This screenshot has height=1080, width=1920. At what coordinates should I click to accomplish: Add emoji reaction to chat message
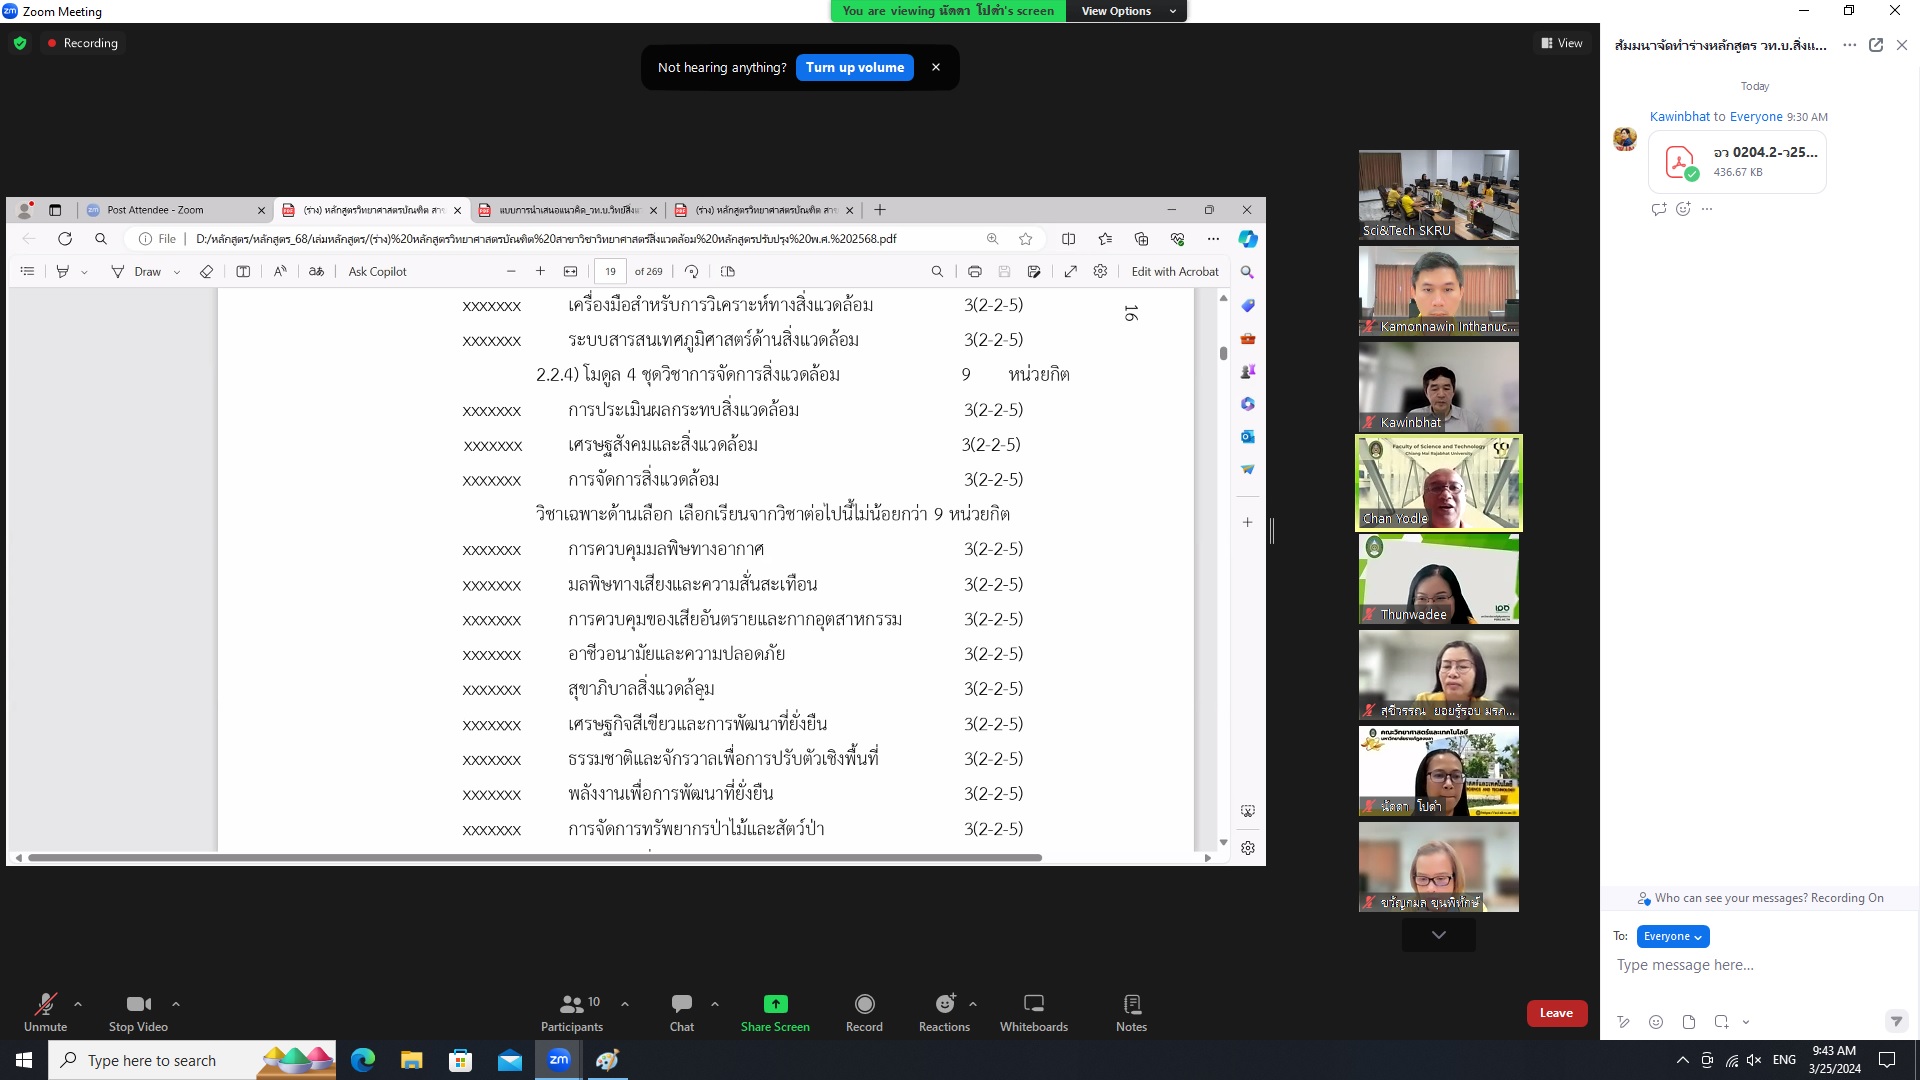[1683, 209]
